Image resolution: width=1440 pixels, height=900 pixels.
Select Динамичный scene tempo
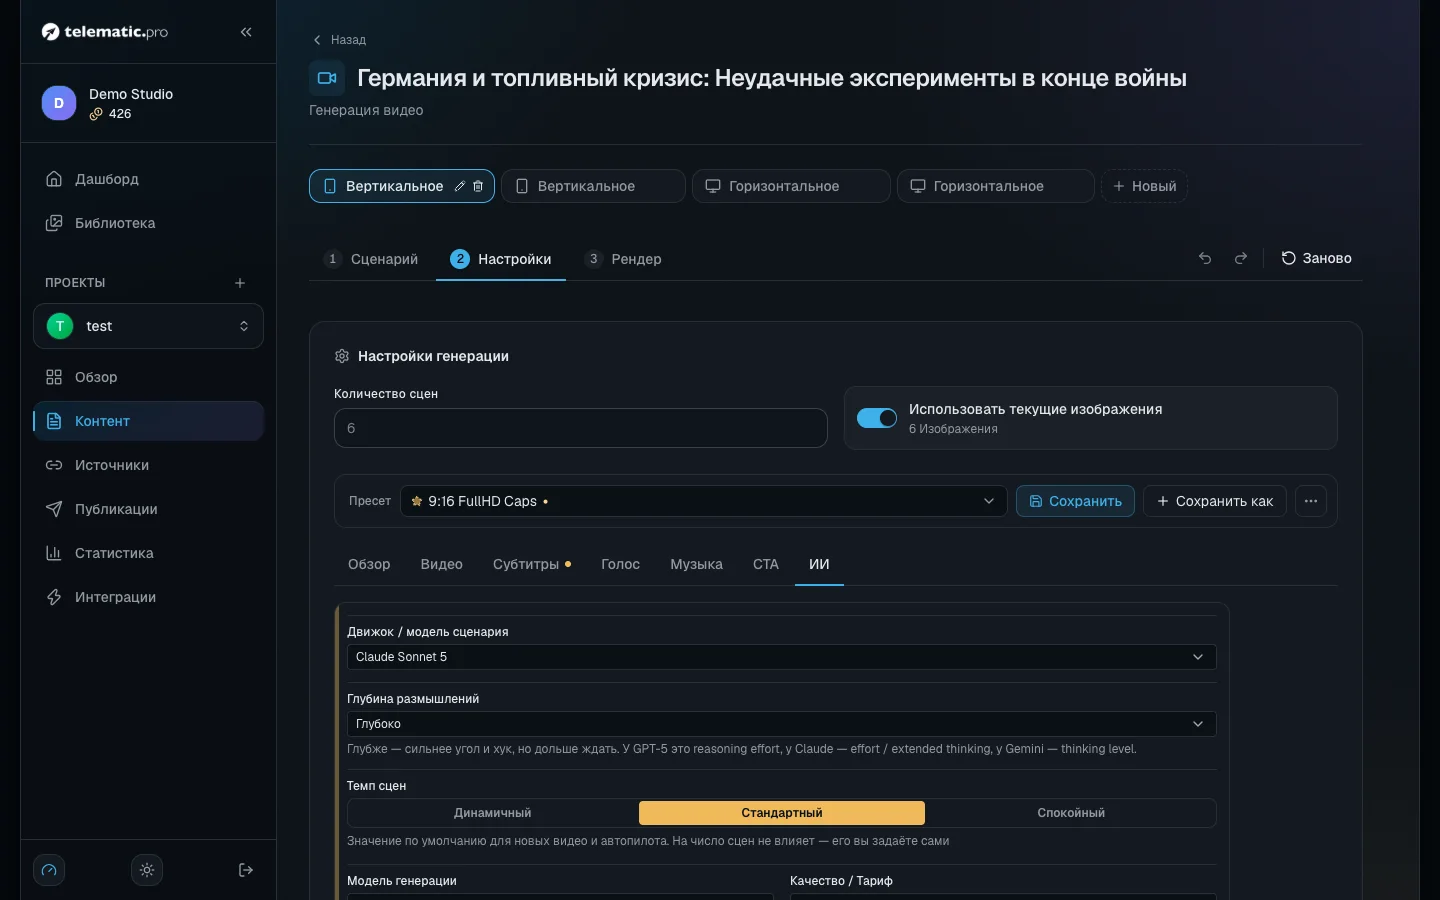(493, 813)
